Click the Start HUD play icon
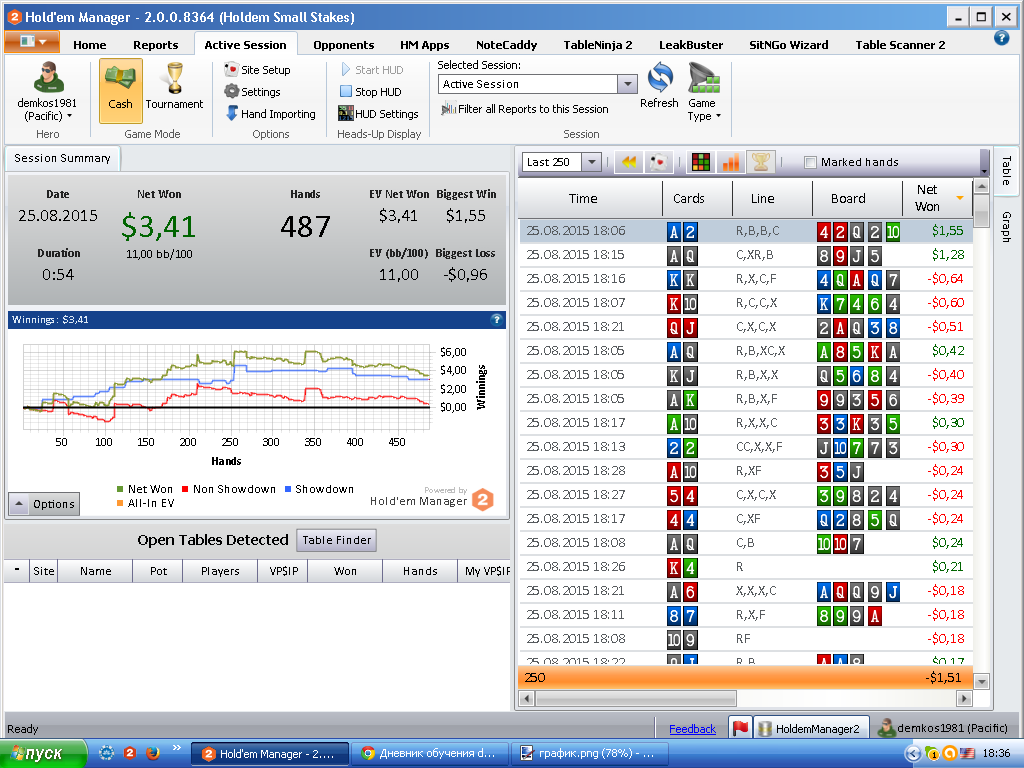The image size is (1024, 768). (x=345, y=69)
